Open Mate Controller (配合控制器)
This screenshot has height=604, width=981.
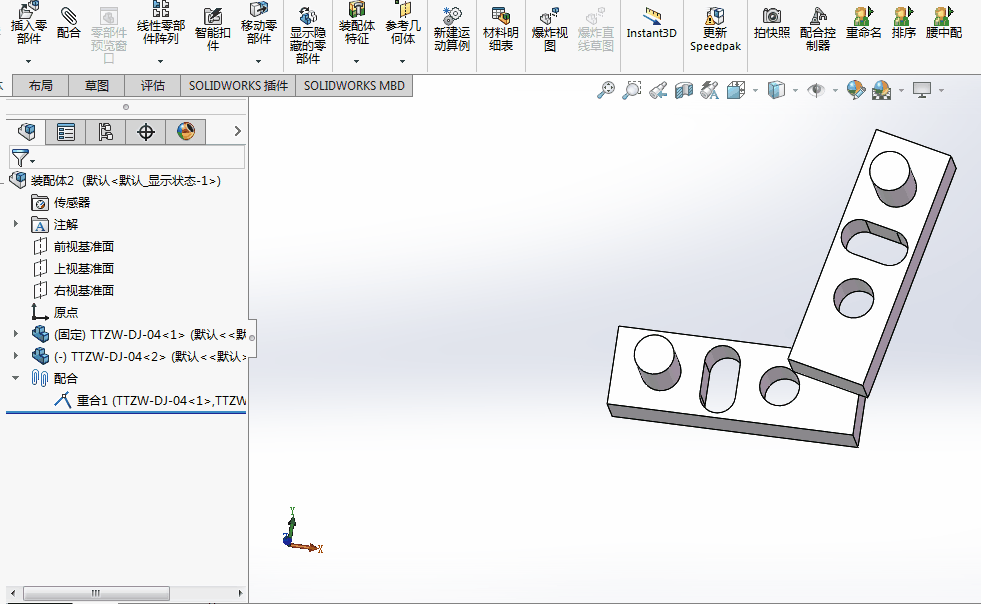point(818,29)
